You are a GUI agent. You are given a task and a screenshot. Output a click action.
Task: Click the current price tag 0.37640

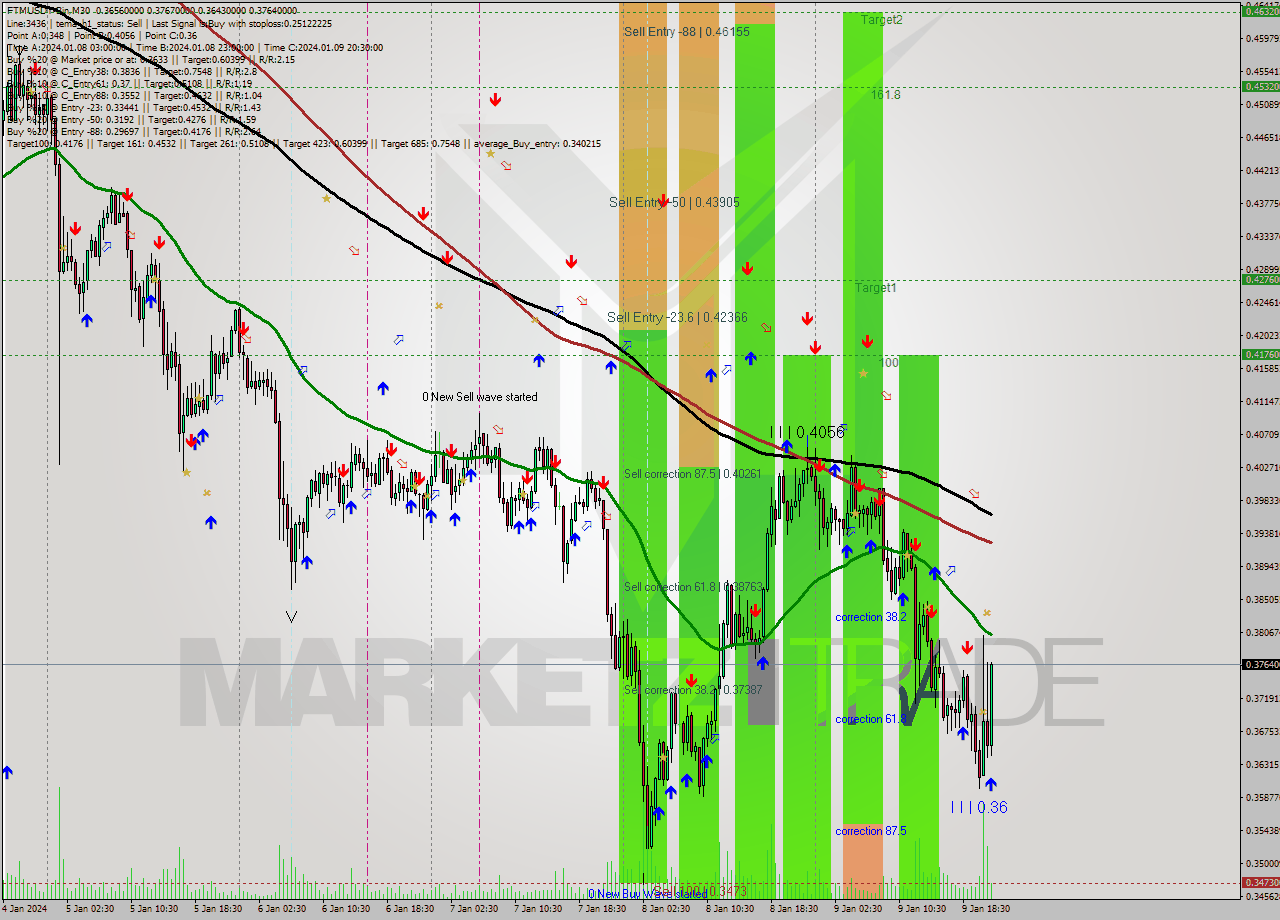pyautogui.click(x=1259, y=665)
